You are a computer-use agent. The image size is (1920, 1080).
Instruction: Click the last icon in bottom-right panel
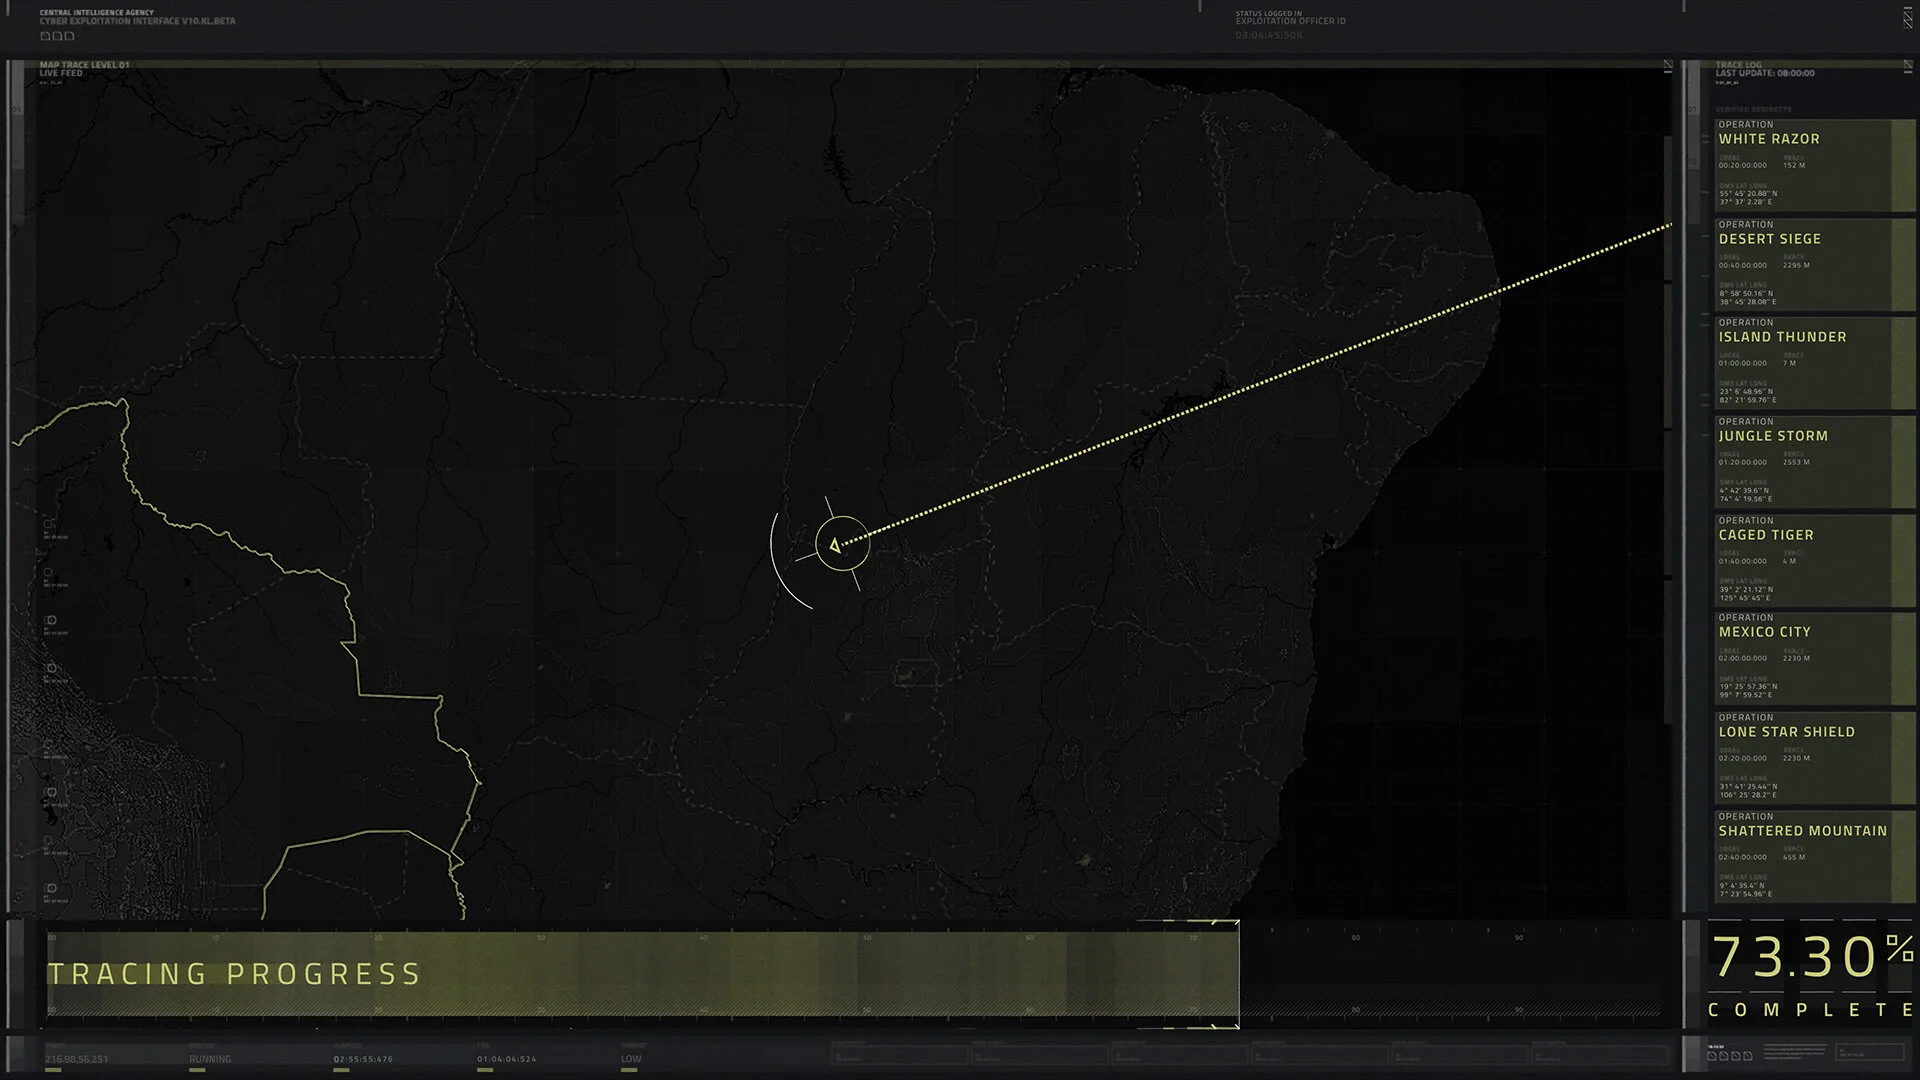[x=1748, y=1056]
